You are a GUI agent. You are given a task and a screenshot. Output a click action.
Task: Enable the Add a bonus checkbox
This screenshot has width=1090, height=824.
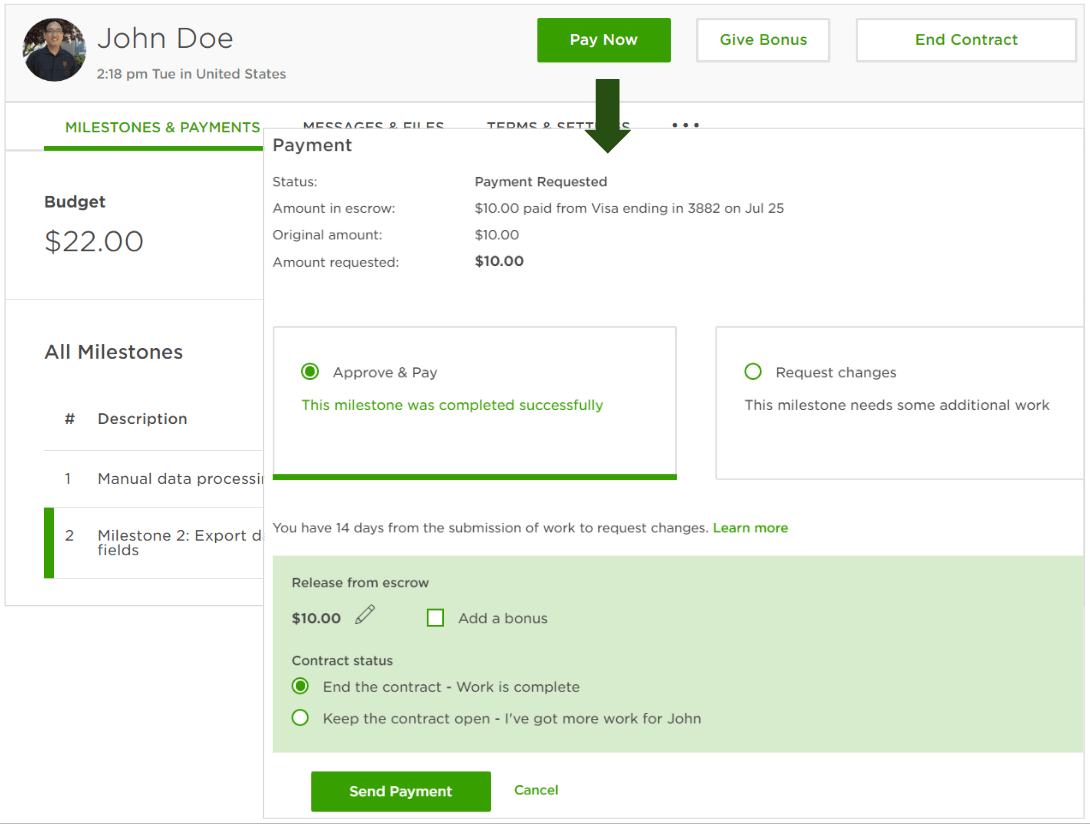[x=435, y=618]
